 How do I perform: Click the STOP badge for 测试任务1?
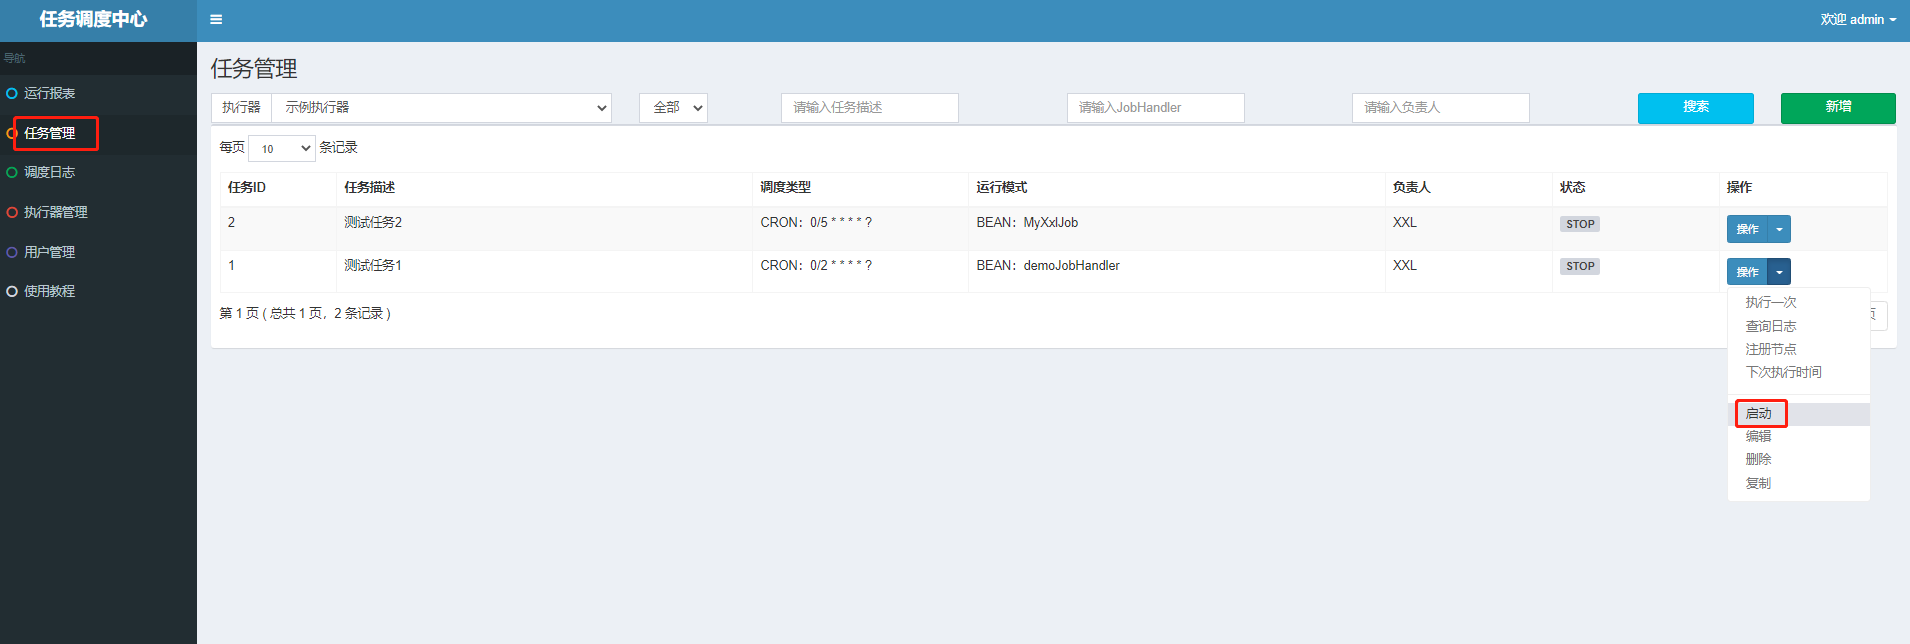[1580, 266]
